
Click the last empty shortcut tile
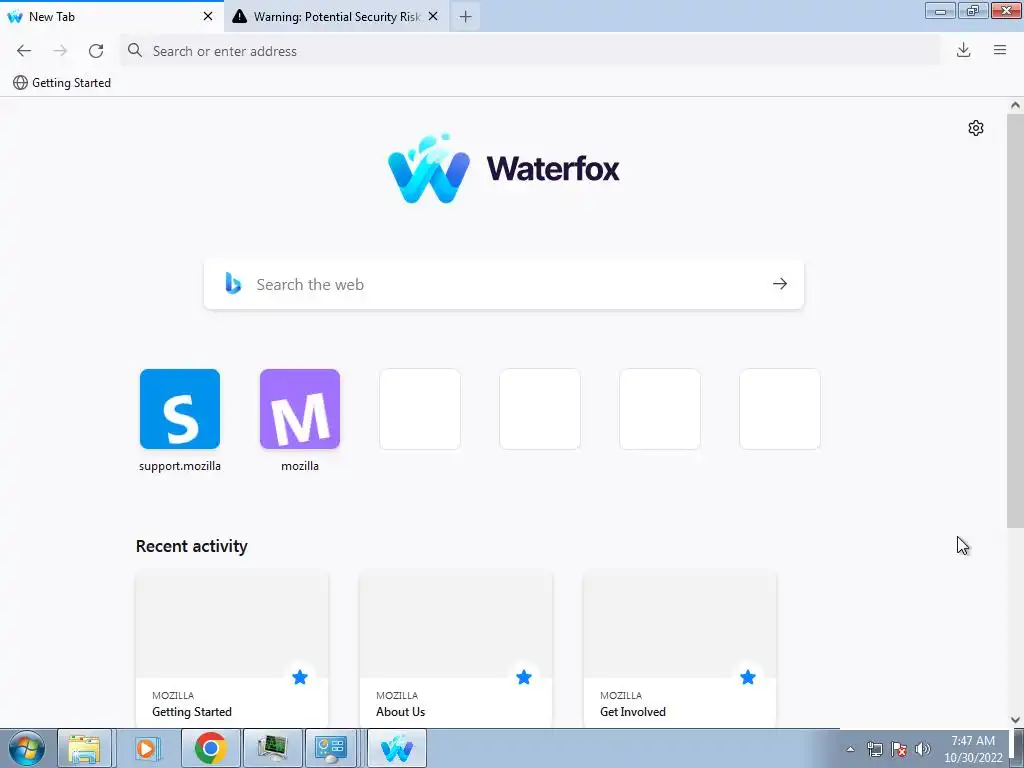tap(780, 409)
